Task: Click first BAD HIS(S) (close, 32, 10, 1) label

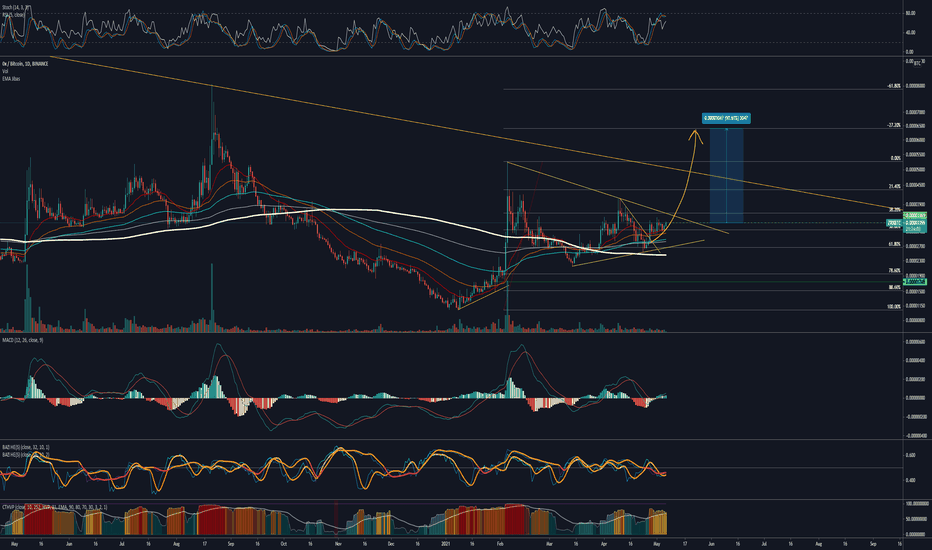Action: pyautogui.click(x=26, y=447)
